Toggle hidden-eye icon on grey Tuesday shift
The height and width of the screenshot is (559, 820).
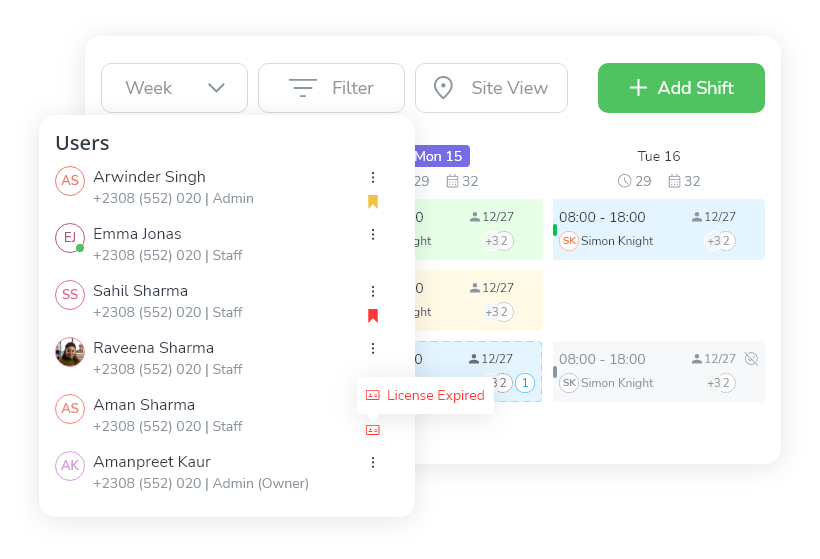pyautogui.click(x=752, y=358)
